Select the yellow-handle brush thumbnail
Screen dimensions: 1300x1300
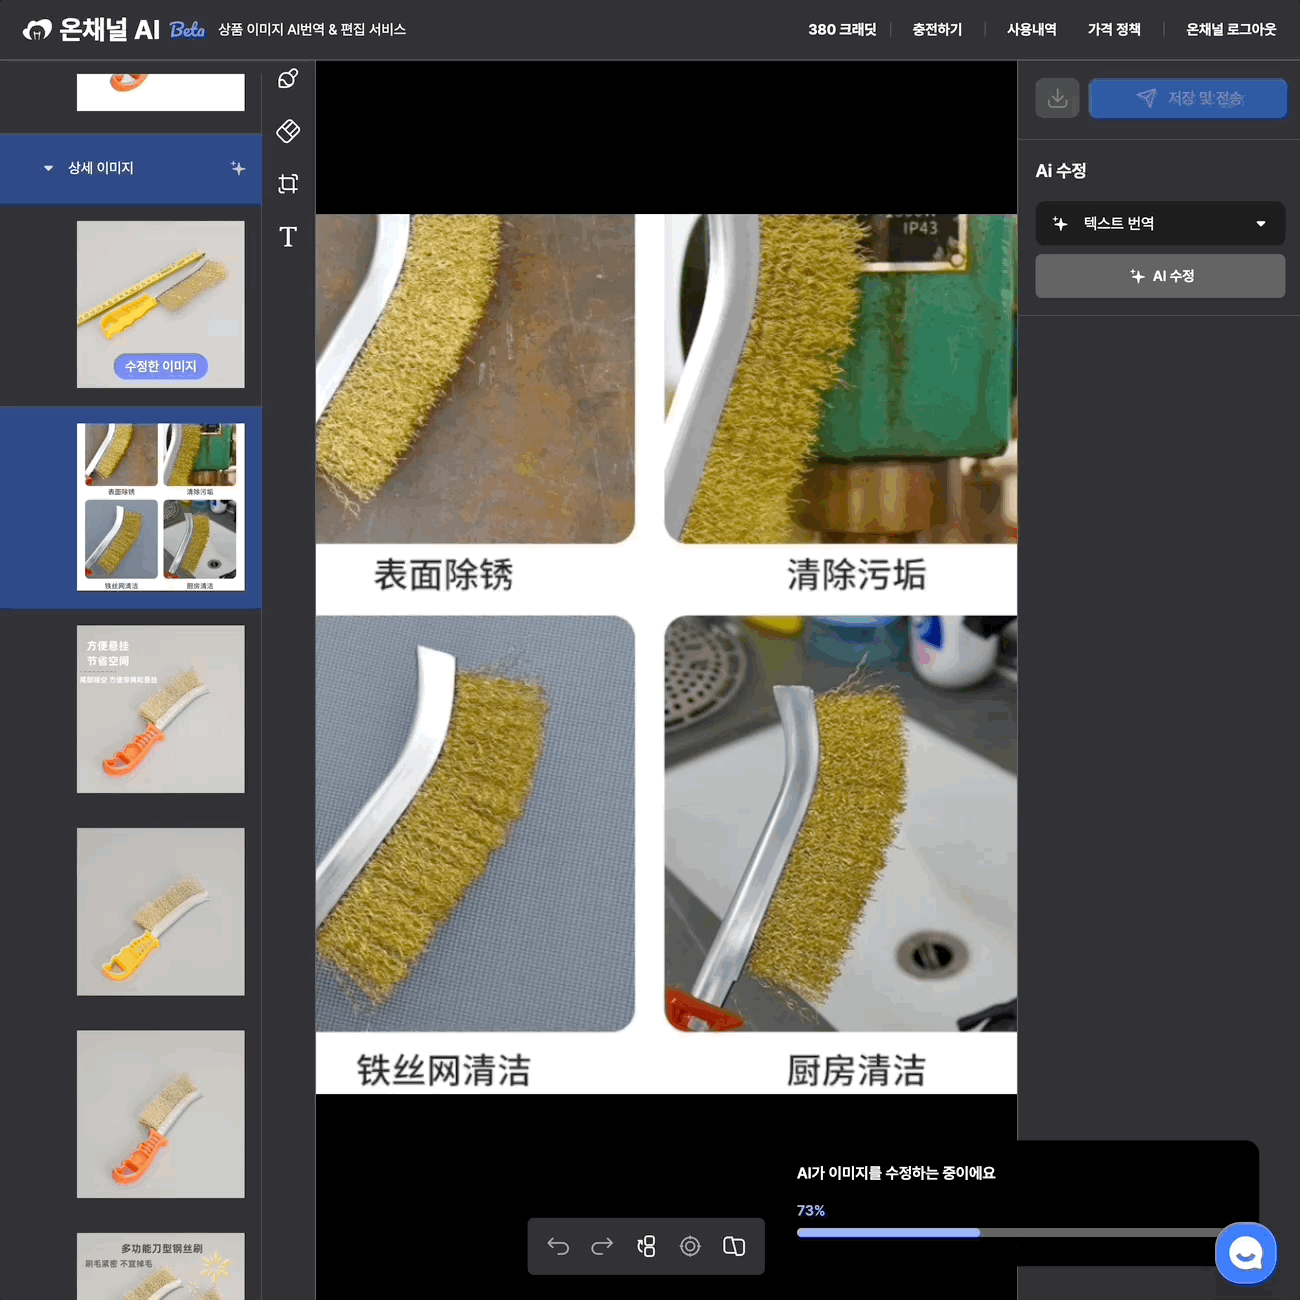pyautogui.click(x=161, y=912)
